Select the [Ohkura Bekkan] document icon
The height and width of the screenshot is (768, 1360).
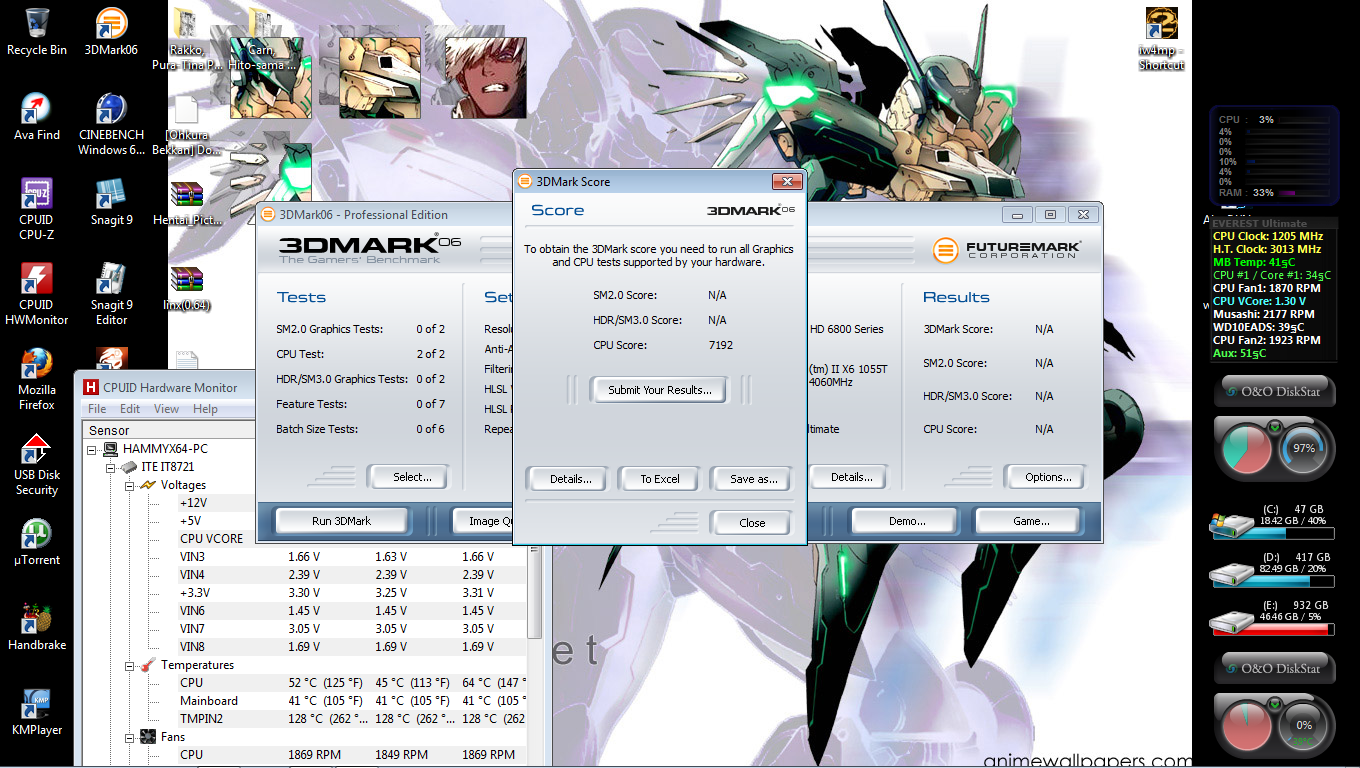(186, 124)
